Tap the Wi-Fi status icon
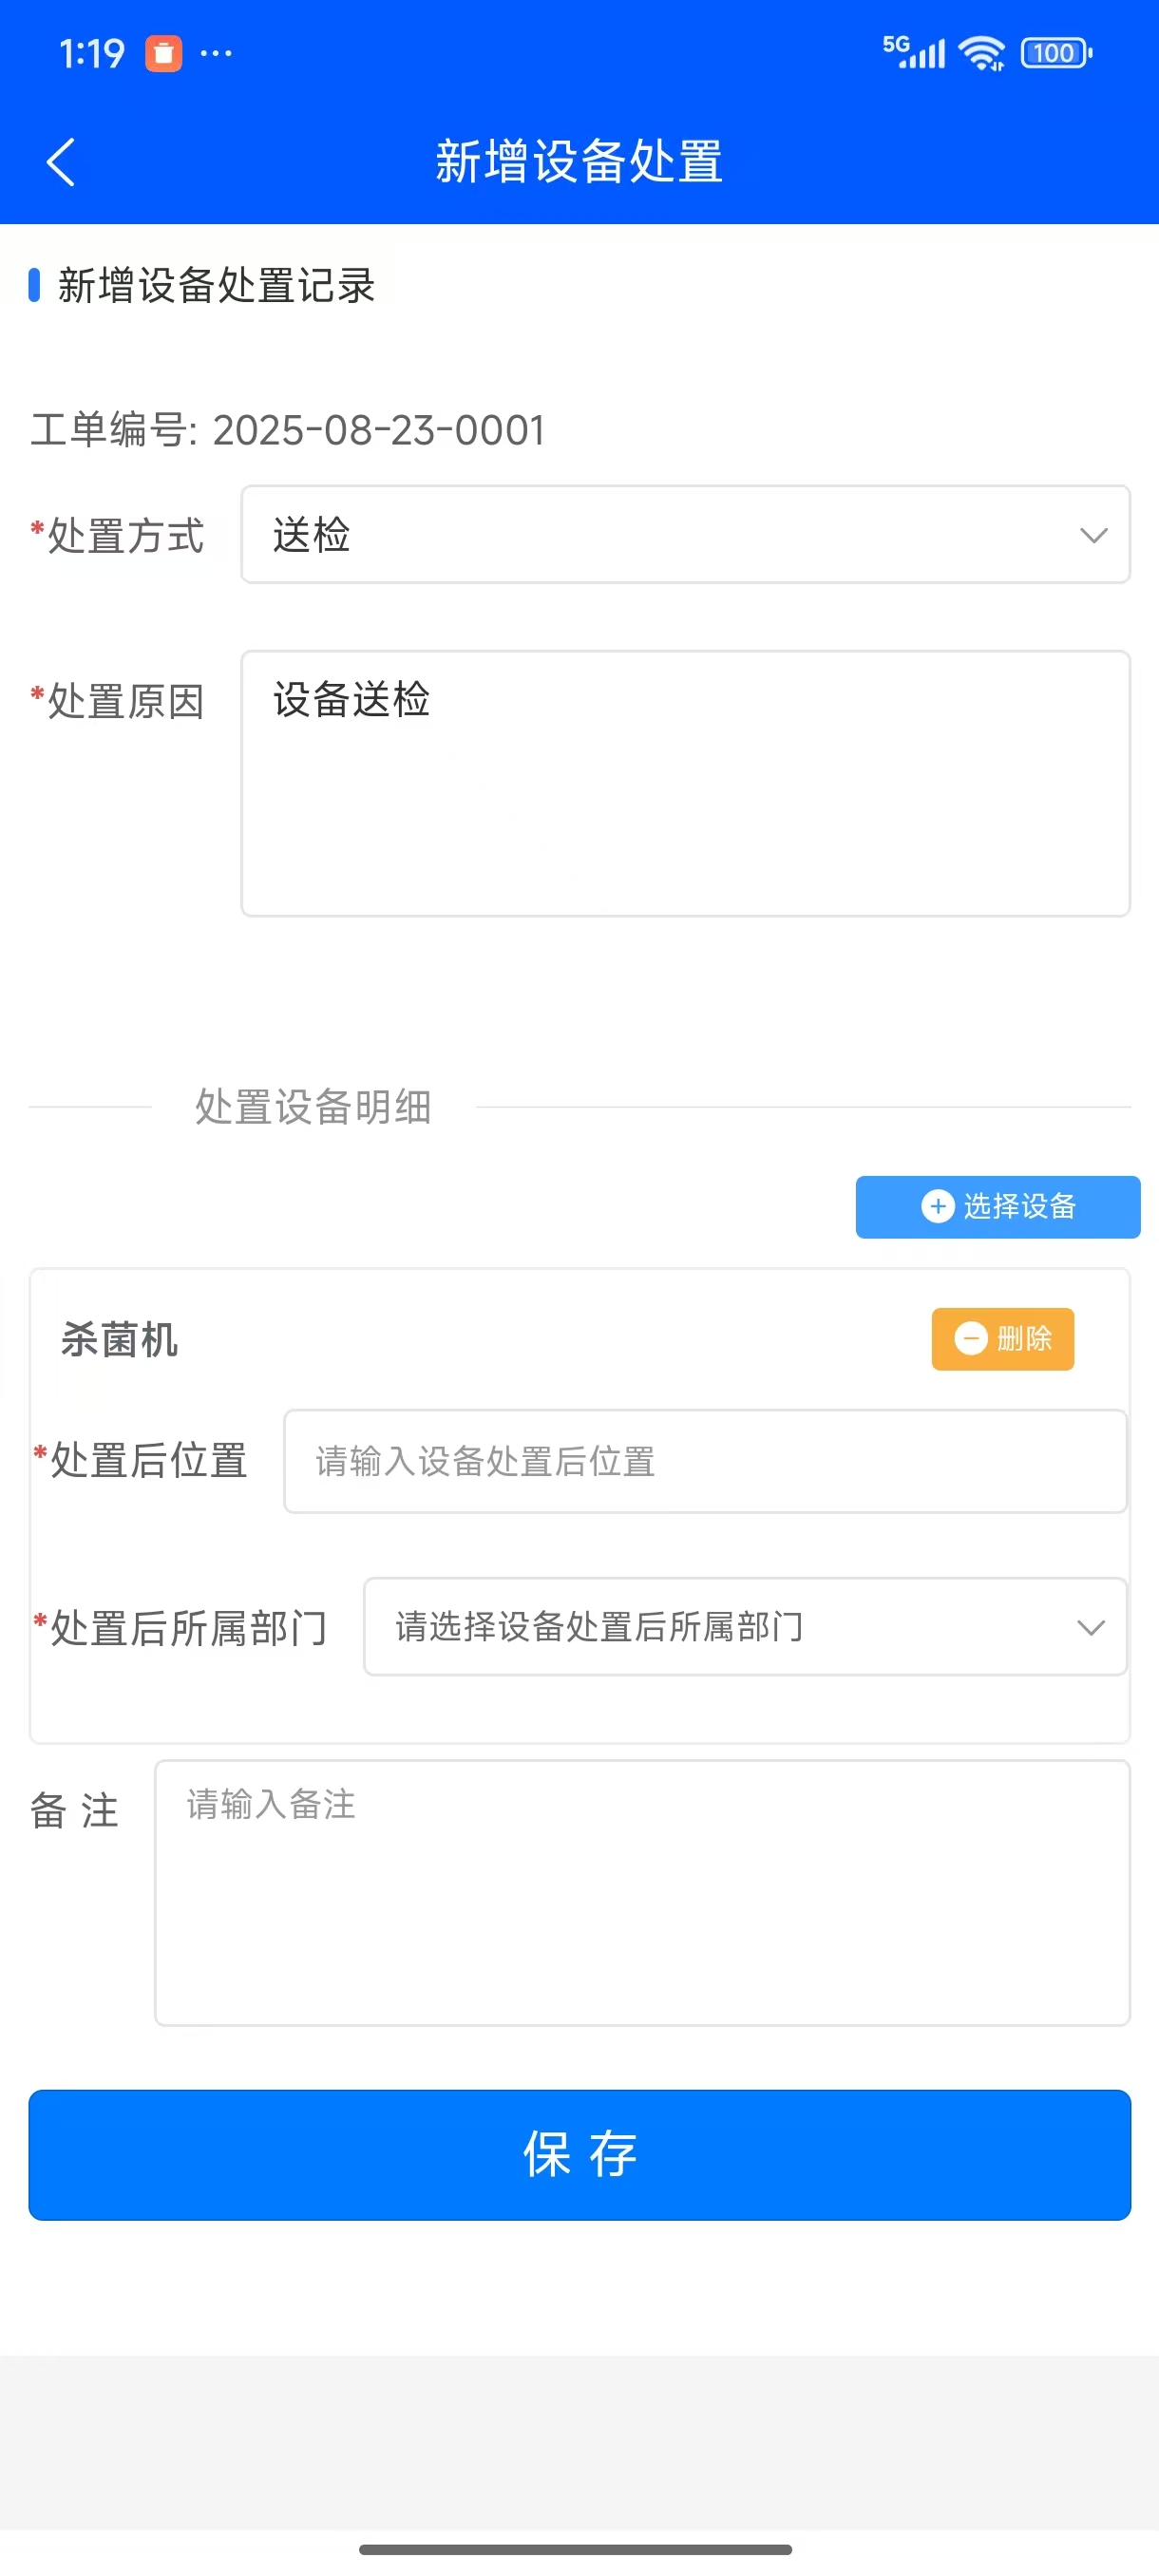Image resolution: width=1159 pixels, height=2576 pixels. coord(981,53)
